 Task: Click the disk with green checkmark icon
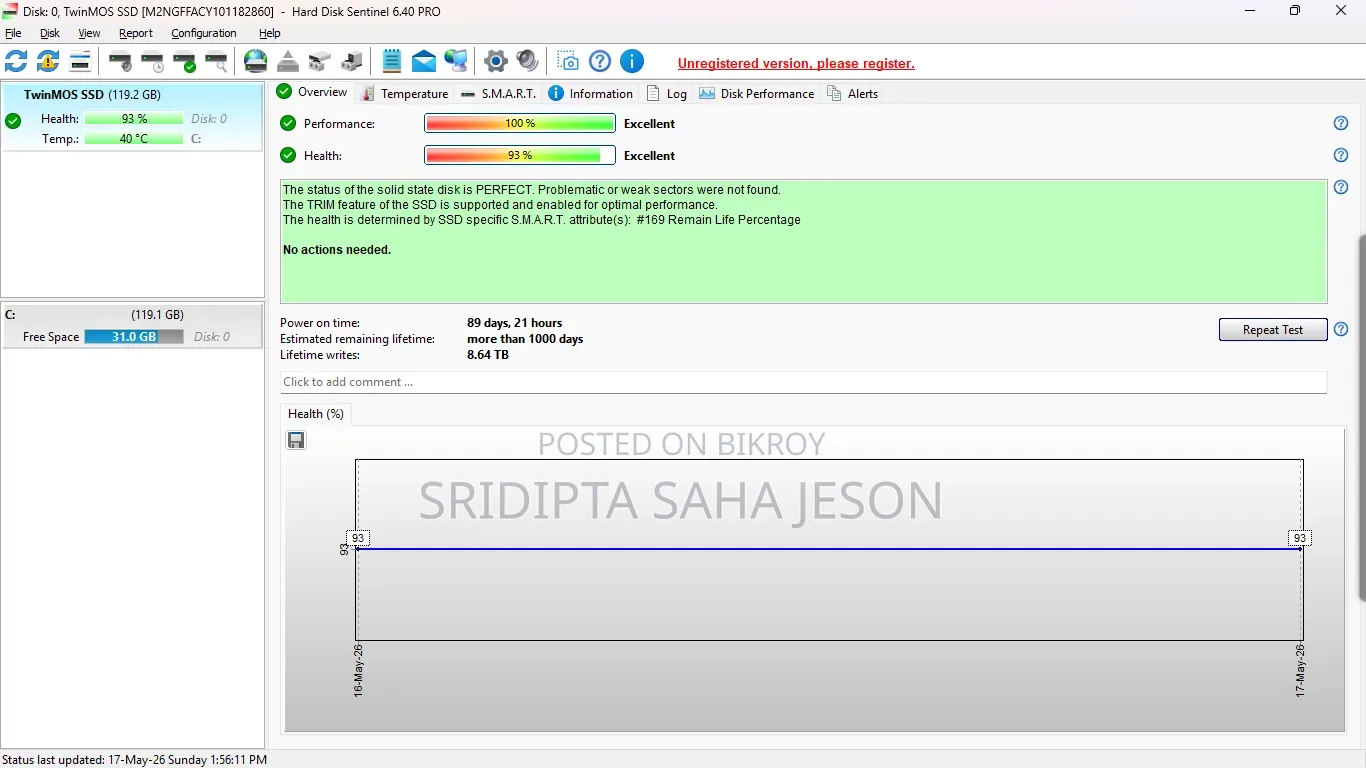pos(184,61)
